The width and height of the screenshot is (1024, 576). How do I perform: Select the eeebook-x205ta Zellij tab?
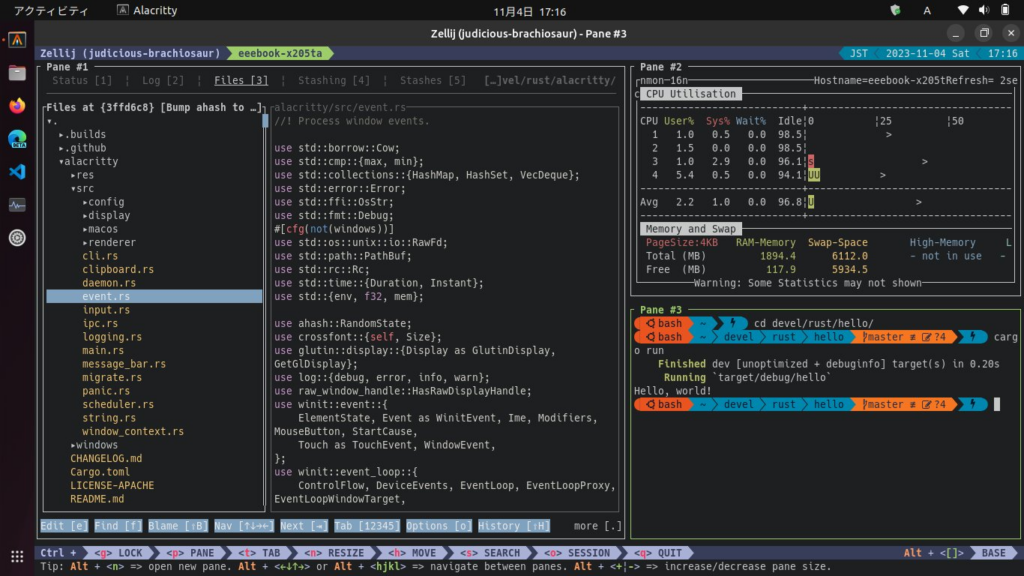pyautogui.click(x=280, y=54)
